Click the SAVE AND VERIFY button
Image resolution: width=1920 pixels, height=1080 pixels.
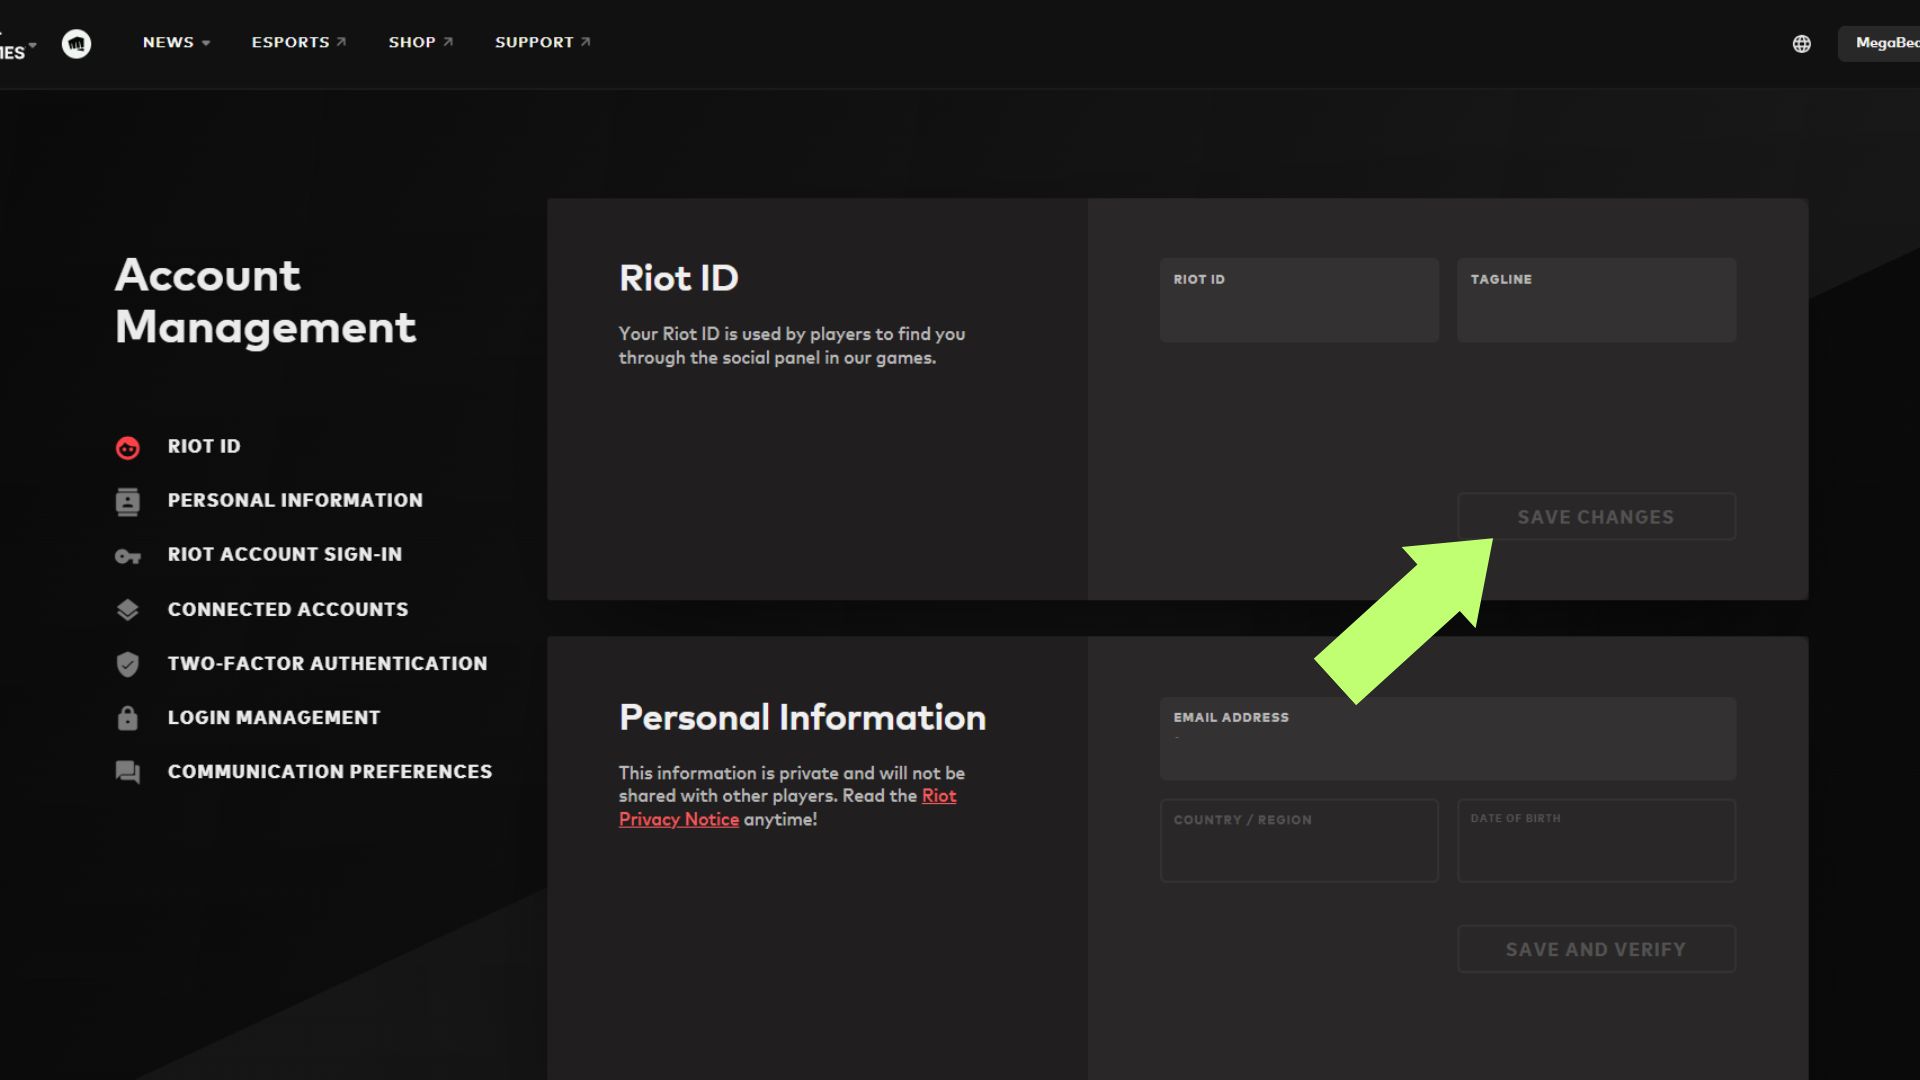[x=1596, y=949]
